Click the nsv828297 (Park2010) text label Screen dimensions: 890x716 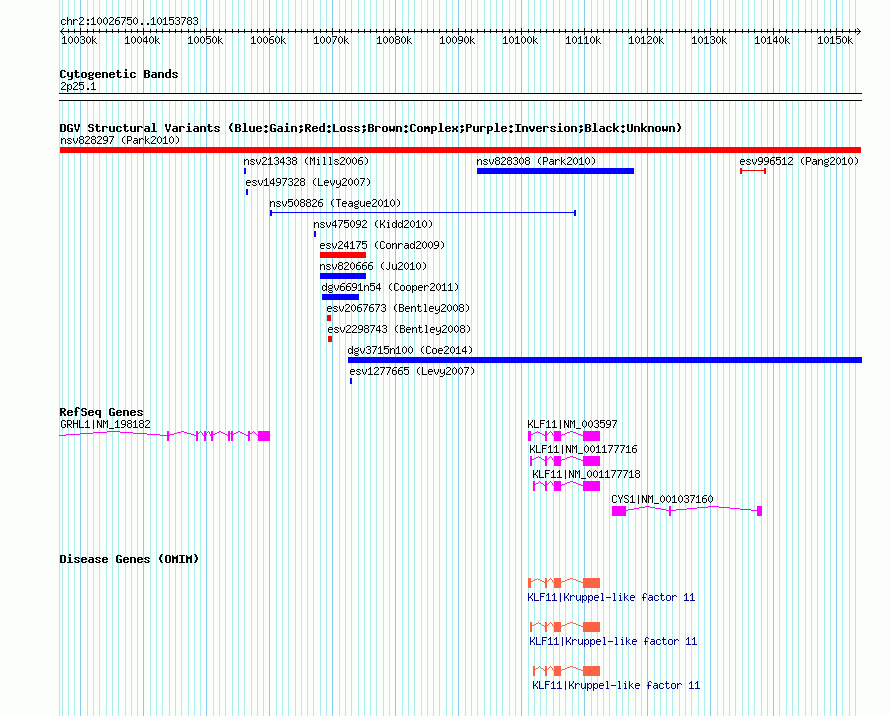point(120,140)
